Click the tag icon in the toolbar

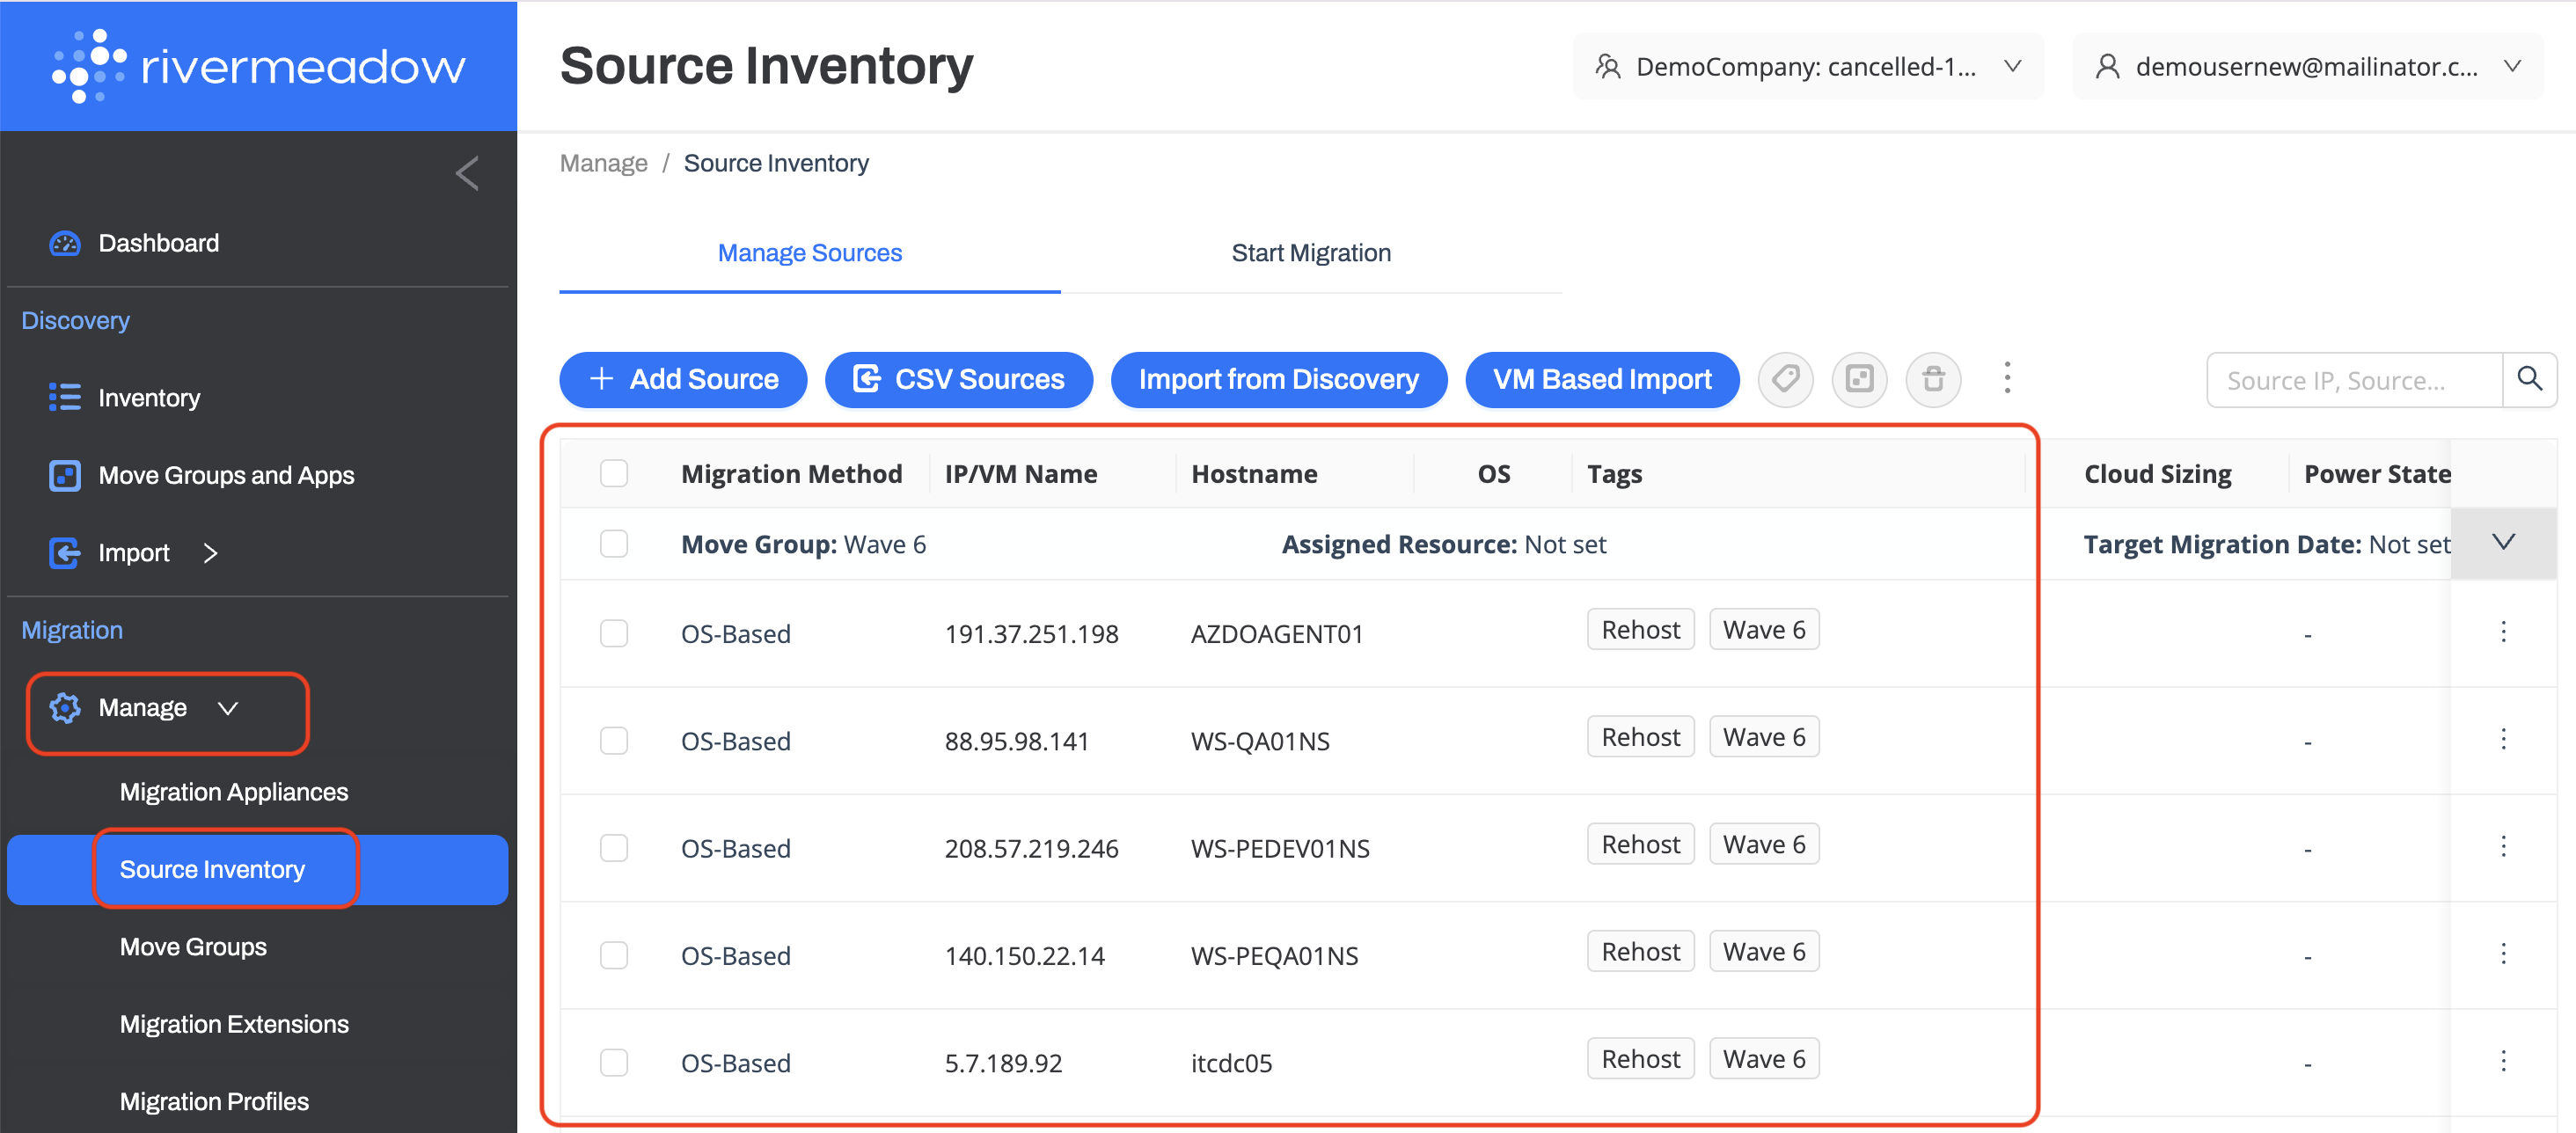[x=1785, y=379]
